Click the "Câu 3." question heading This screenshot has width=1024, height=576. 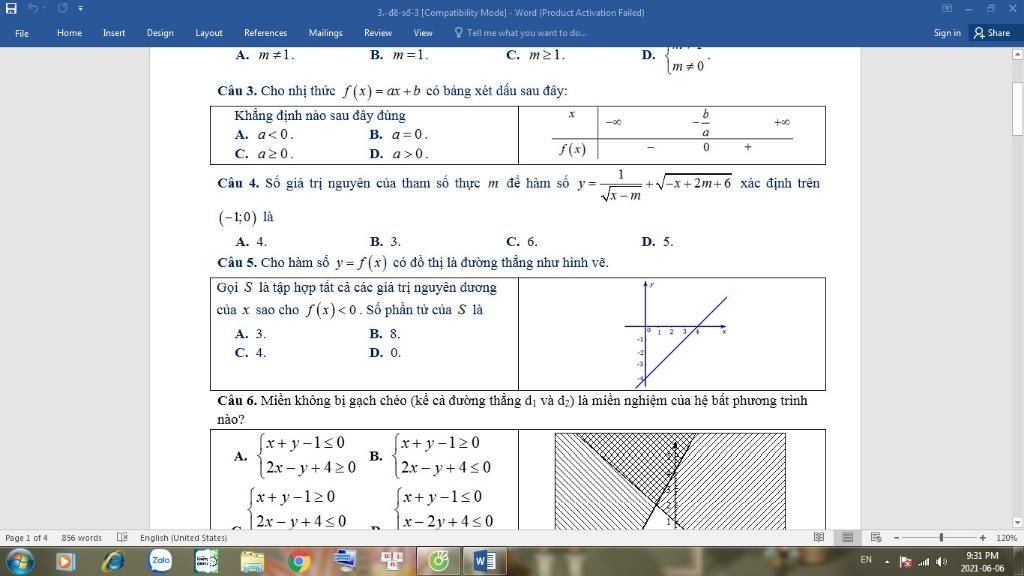[x=237, y=91]
